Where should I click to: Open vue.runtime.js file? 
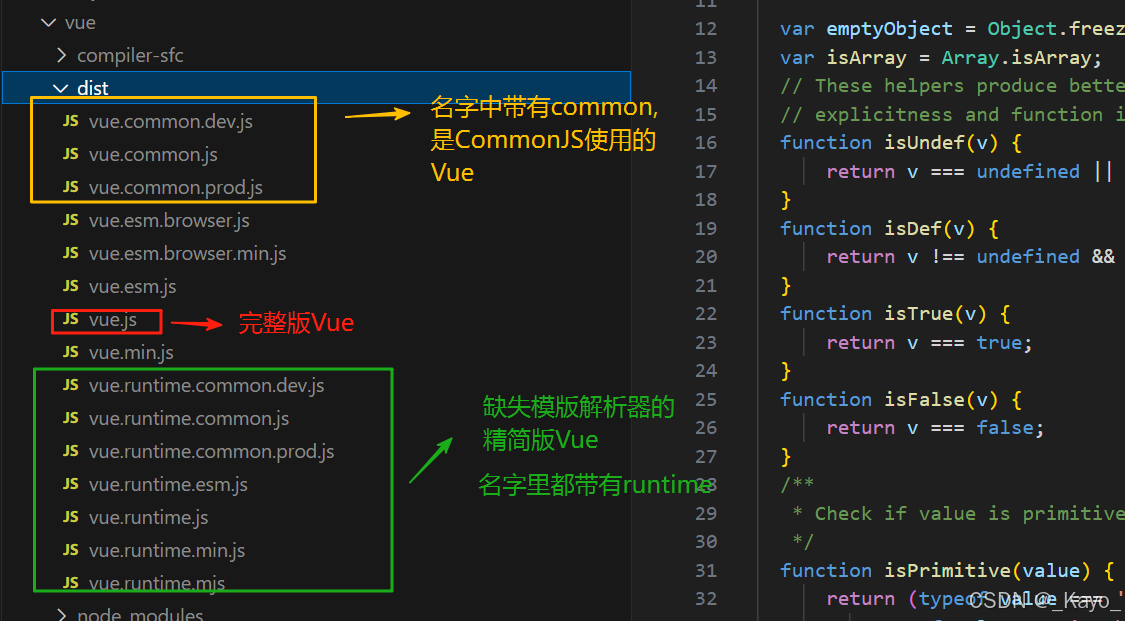pyautogui.click(x=149, y=517)
